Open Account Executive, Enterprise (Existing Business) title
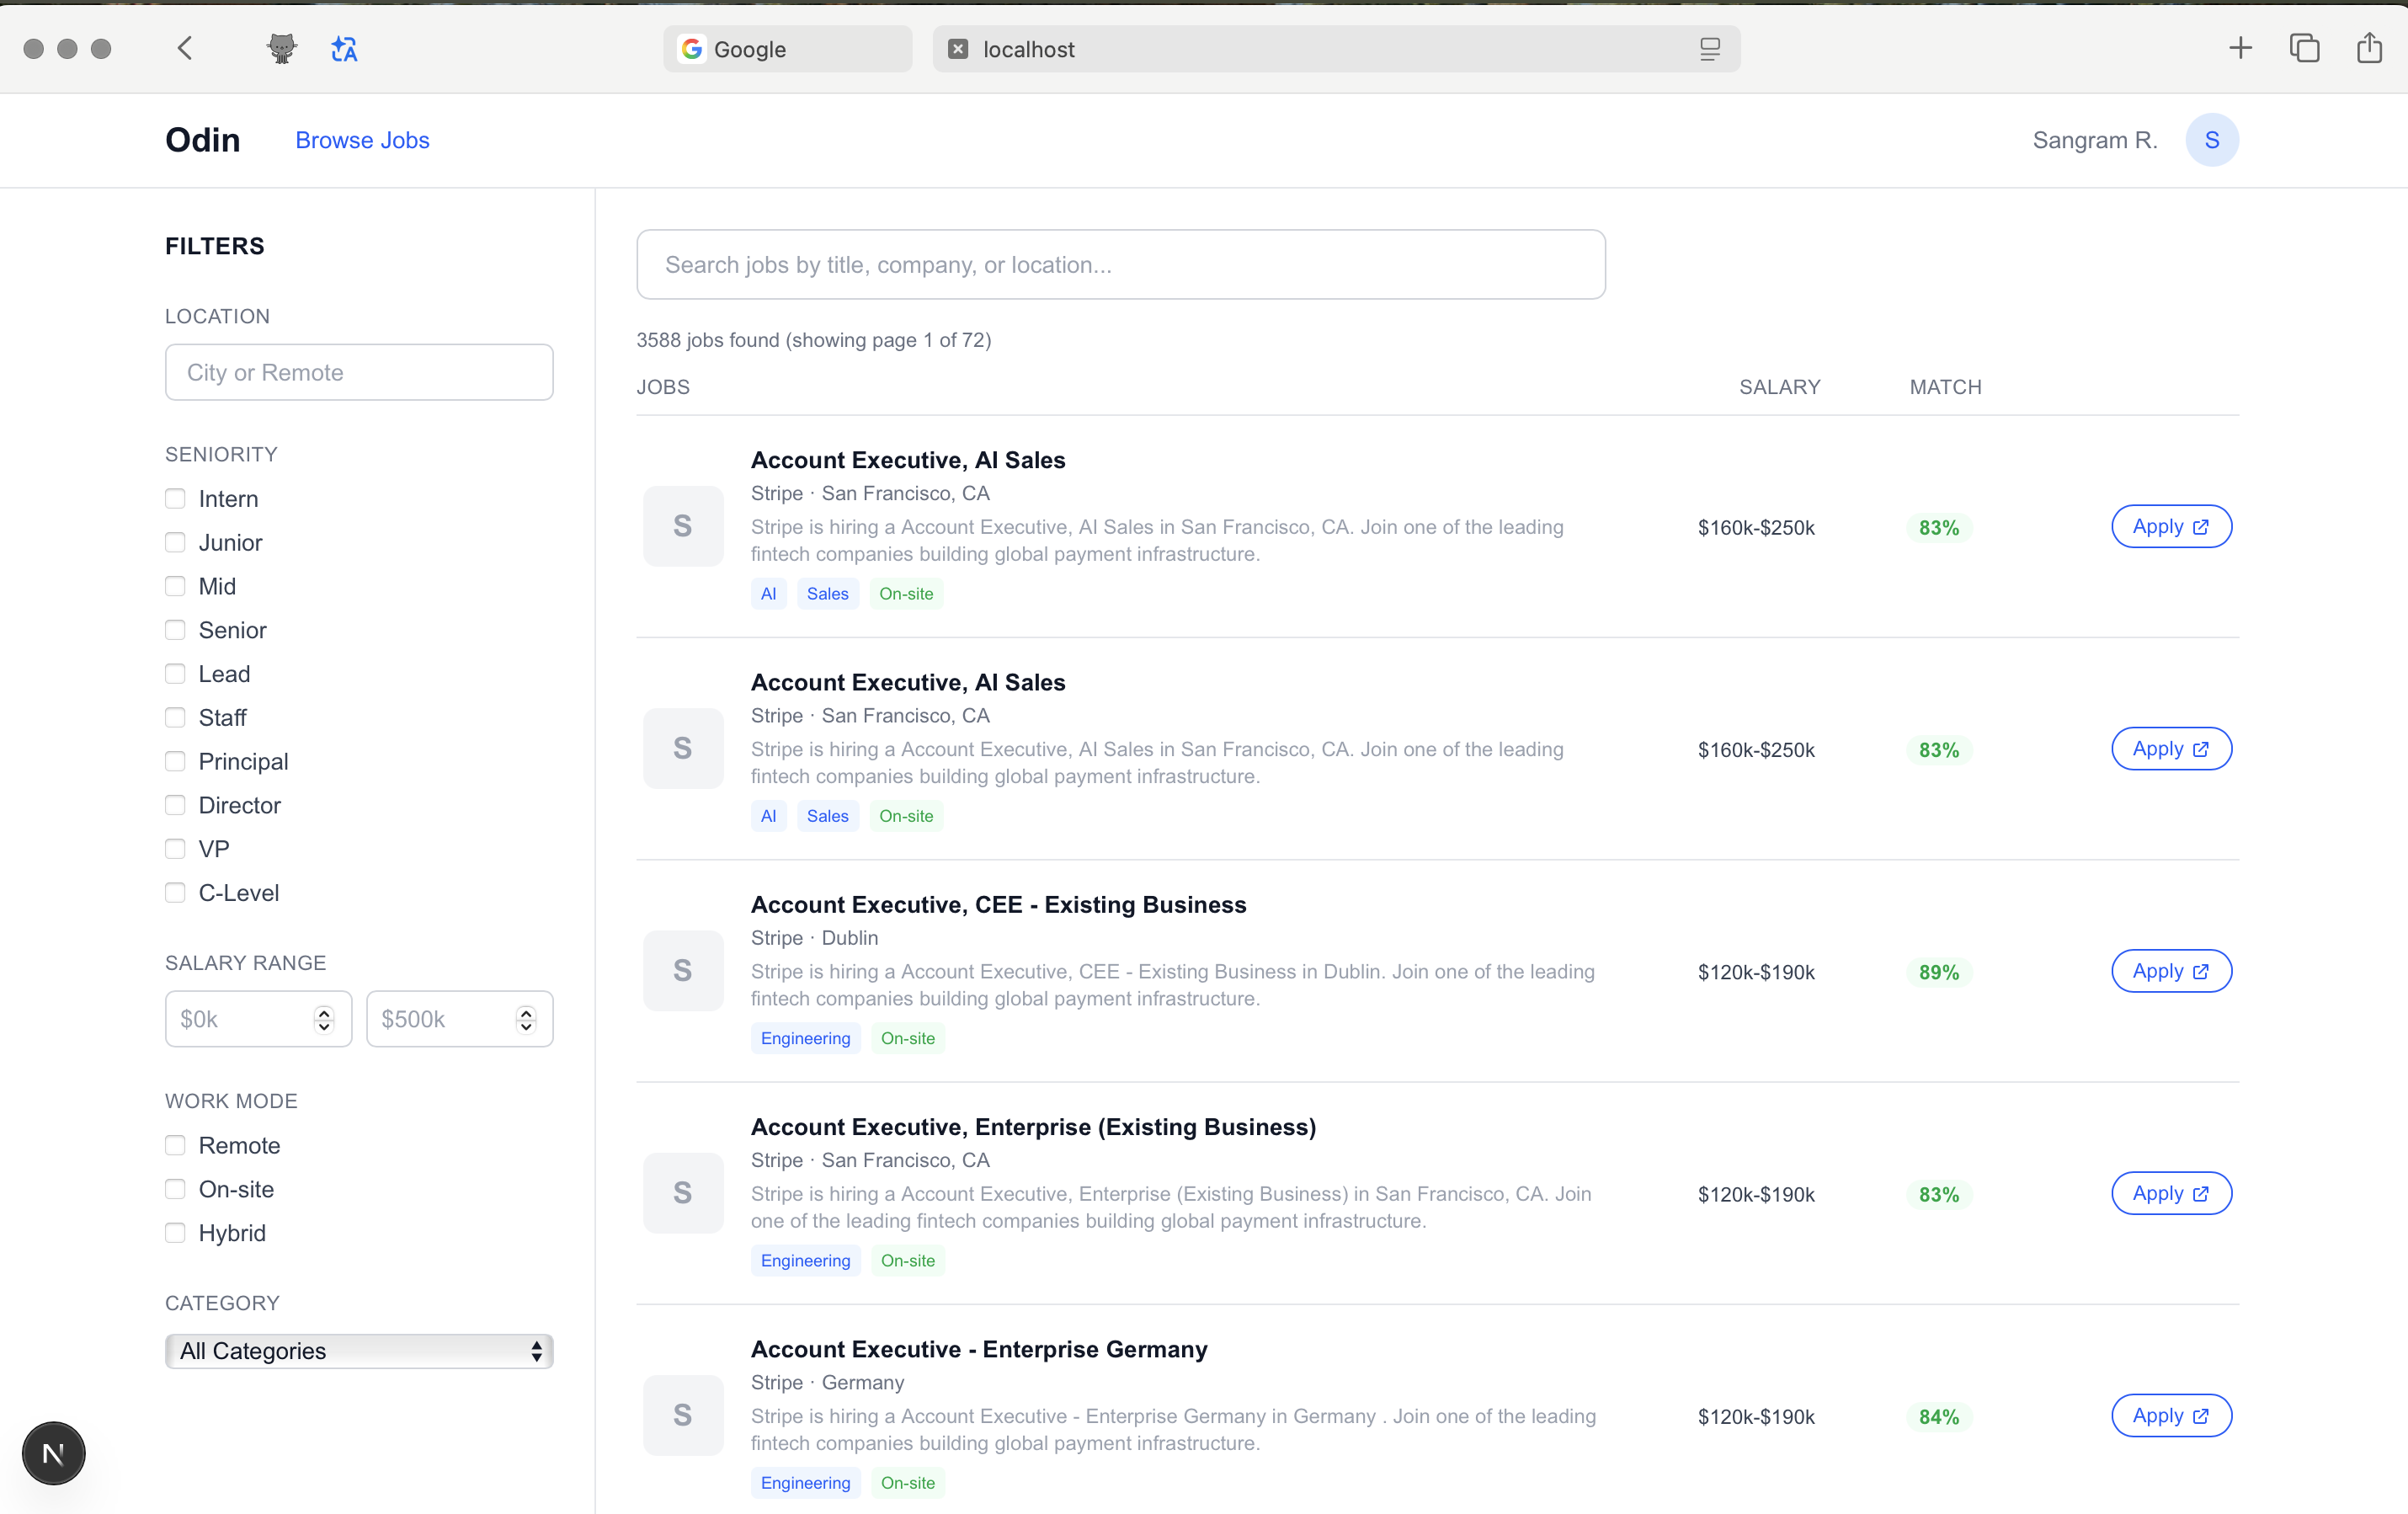2408x1514 pixels. tap(1033, 1127)
